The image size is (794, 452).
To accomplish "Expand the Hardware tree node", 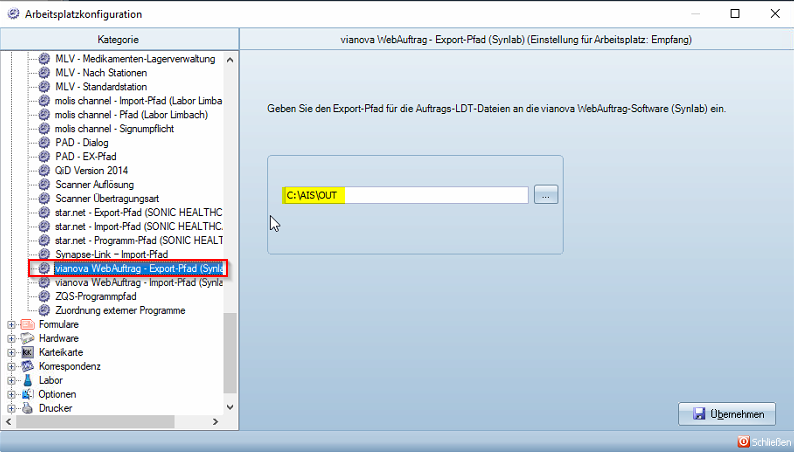I will 11,339.
